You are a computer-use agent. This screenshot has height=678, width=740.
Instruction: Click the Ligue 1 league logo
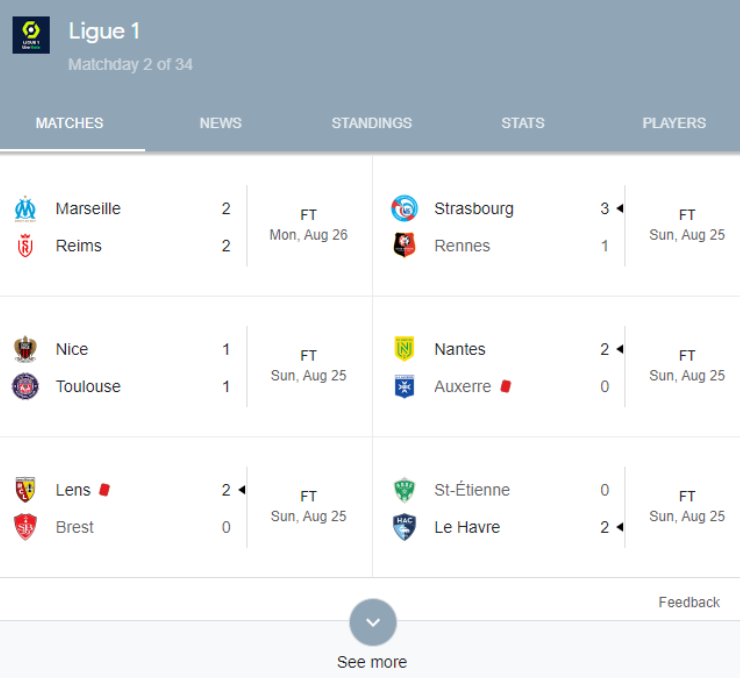pos(31,35)
